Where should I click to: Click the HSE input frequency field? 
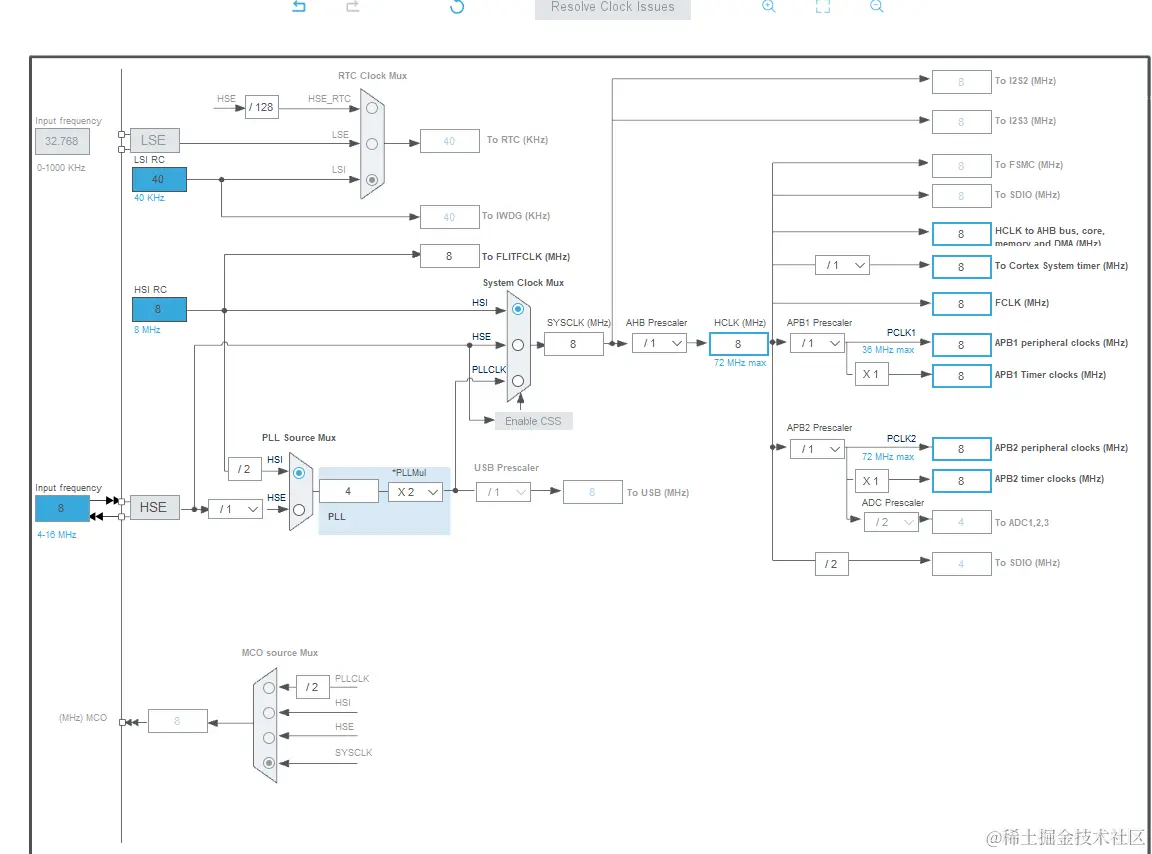click(62, 508)
